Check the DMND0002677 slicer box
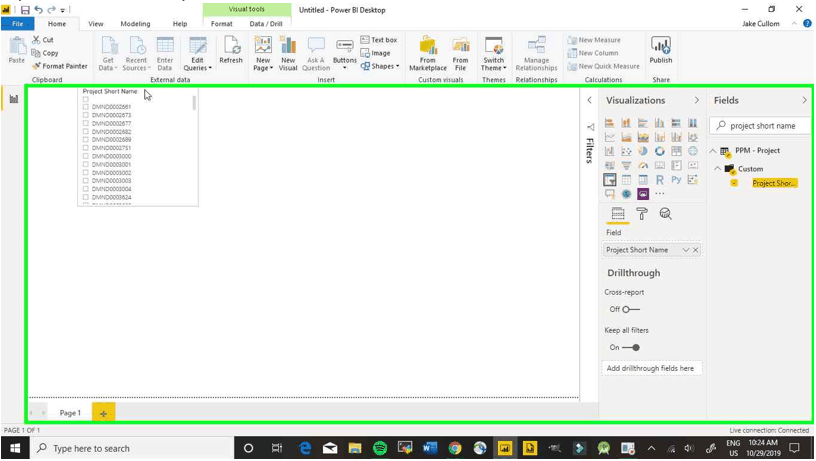Screen dimensions: 816x461 tap(86, 123)
